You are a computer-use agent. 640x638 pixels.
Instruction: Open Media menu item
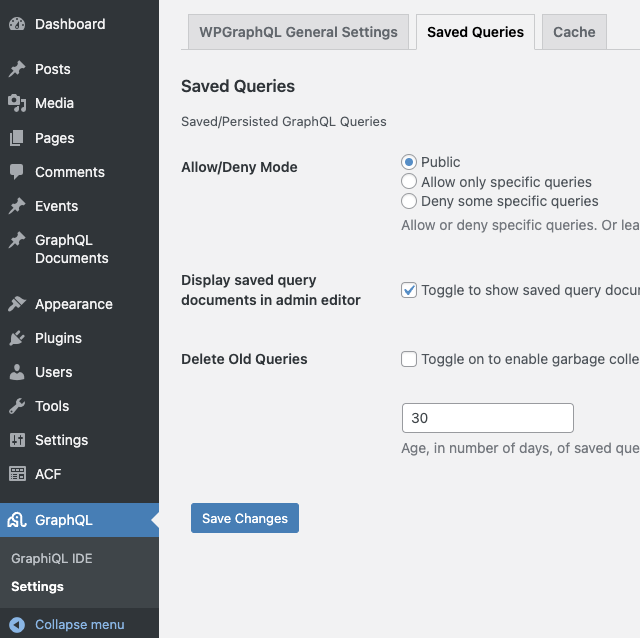tap(80, 103)
